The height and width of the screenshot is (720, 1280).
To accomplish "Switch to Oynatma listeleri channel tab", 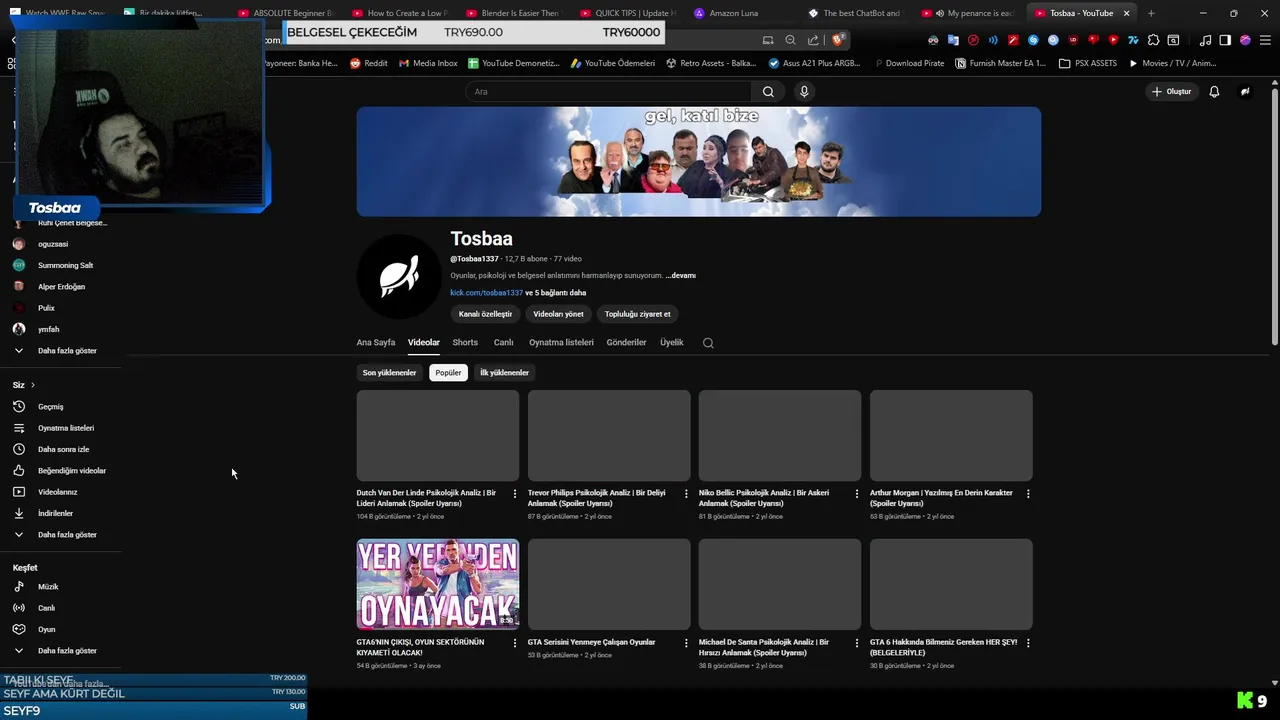I will point(561,342).
